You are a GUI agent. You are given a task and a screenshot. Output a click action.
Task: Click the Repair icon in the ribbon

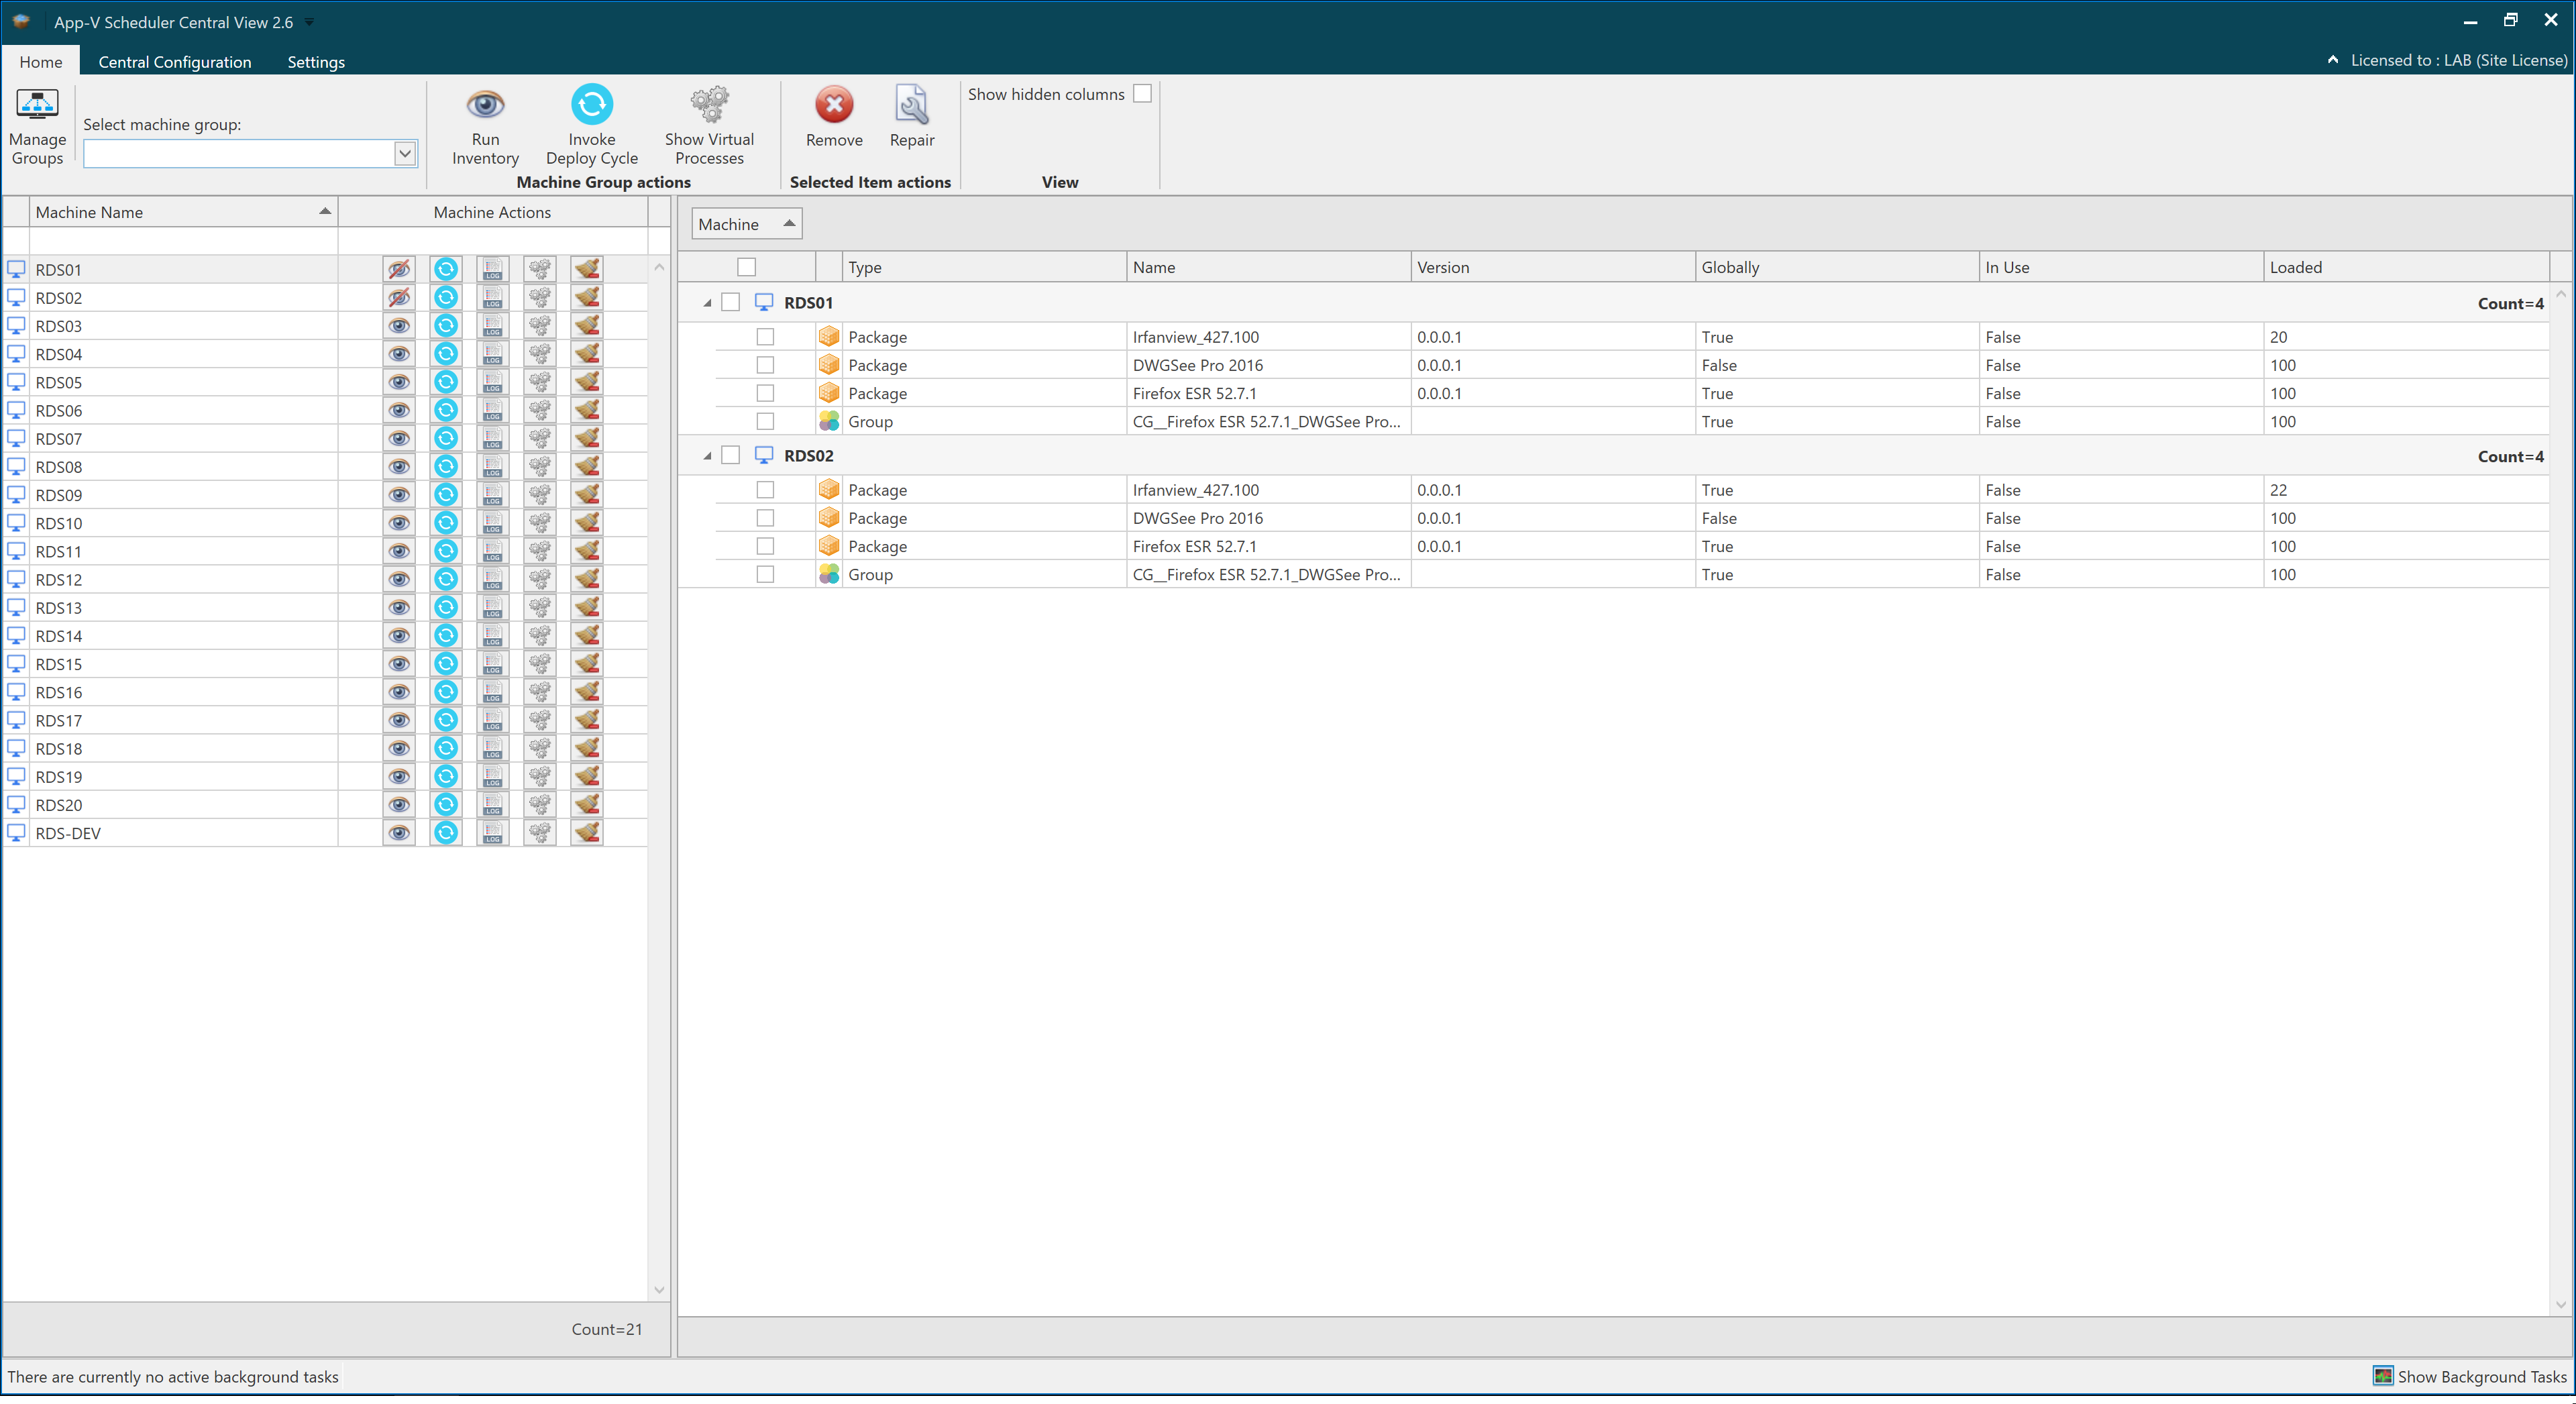(x=911, y=105)
